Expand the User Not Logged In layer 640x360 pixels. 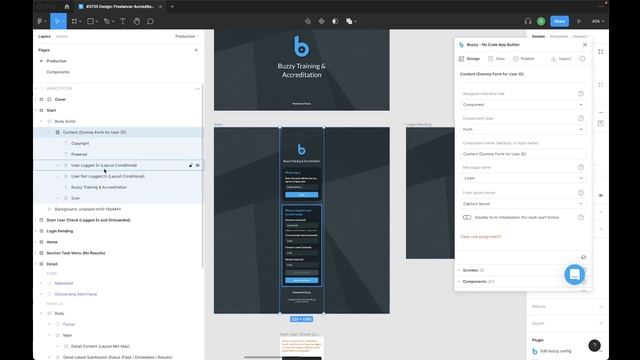click(58, 176)
